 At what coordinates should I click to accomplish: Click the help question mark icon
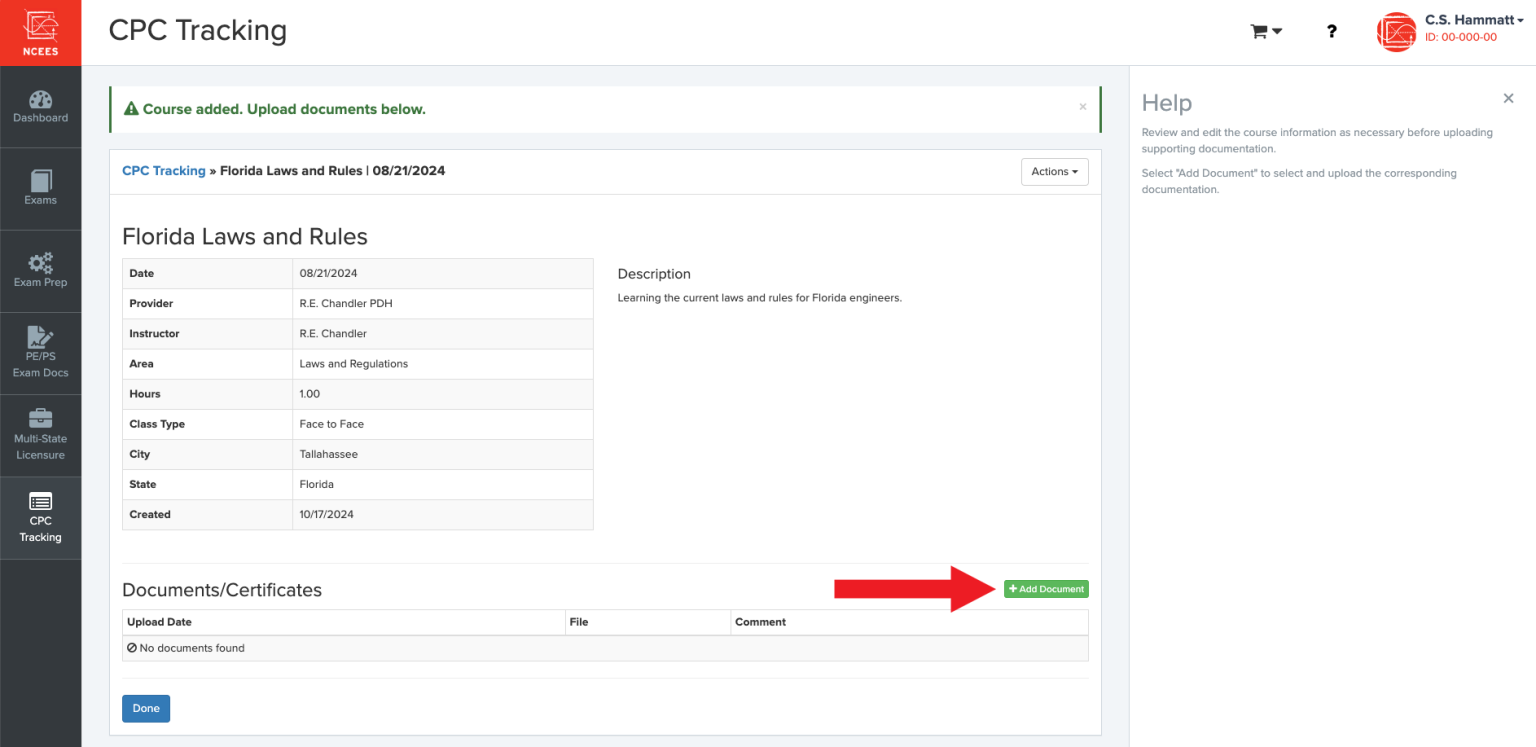coord(1331,31)
